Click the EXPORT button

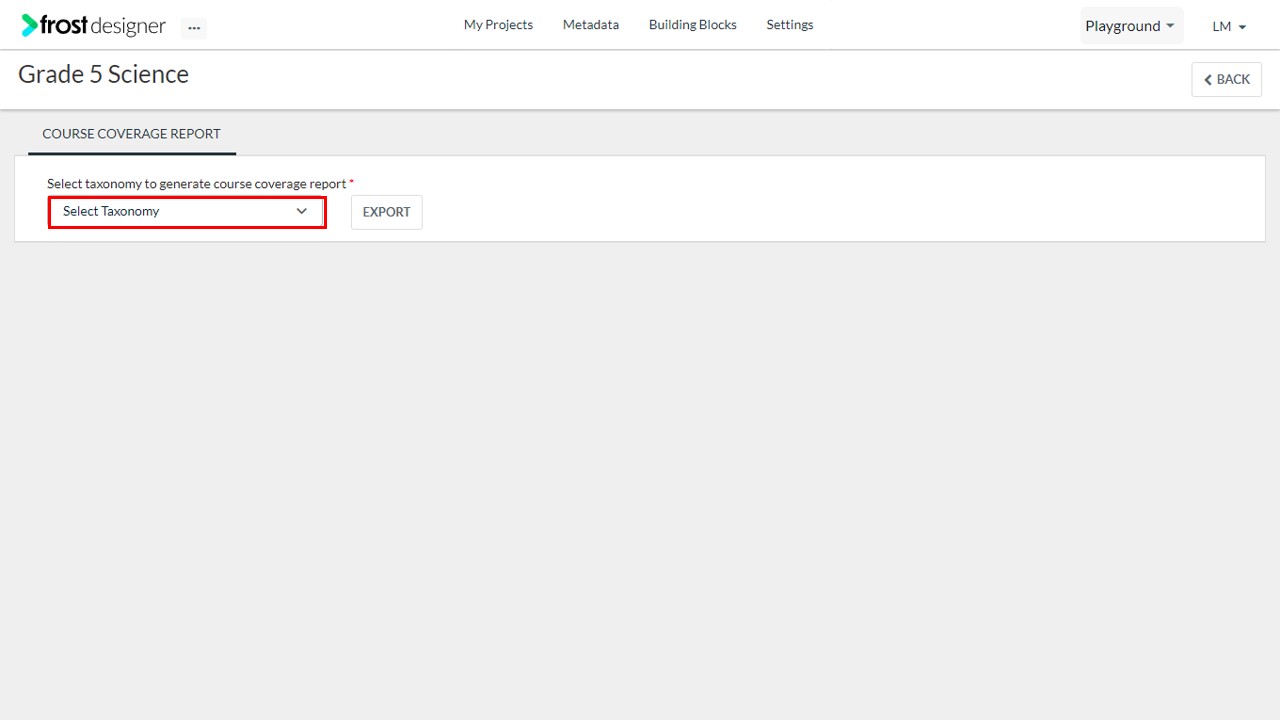386,212
